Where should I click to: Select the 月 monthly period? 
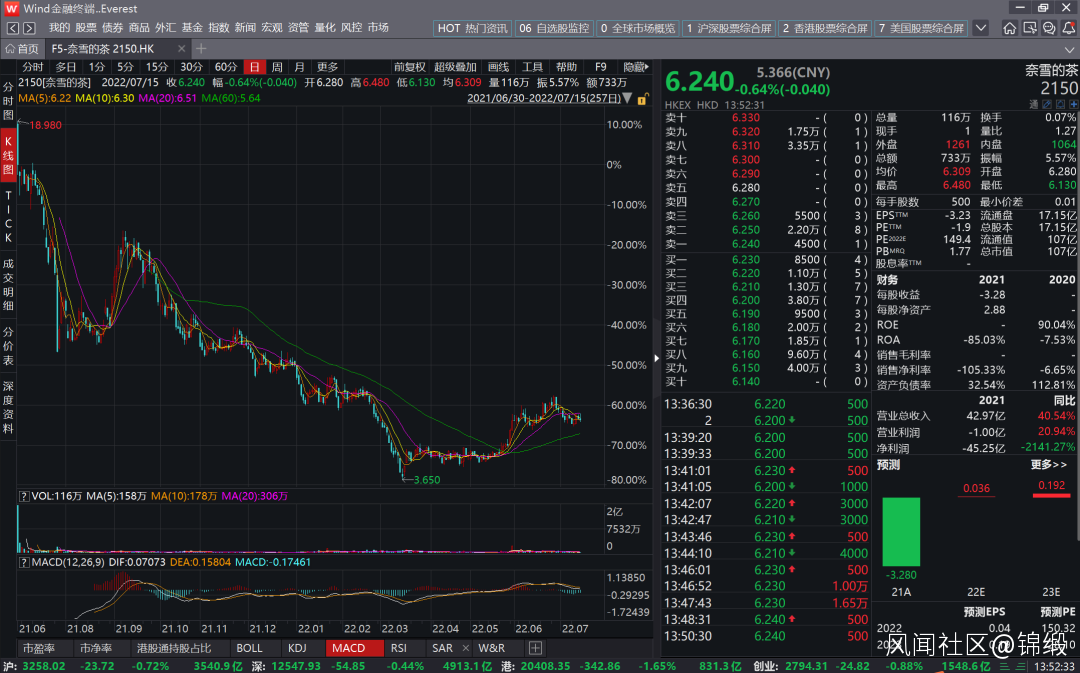[x=299, y=67]
